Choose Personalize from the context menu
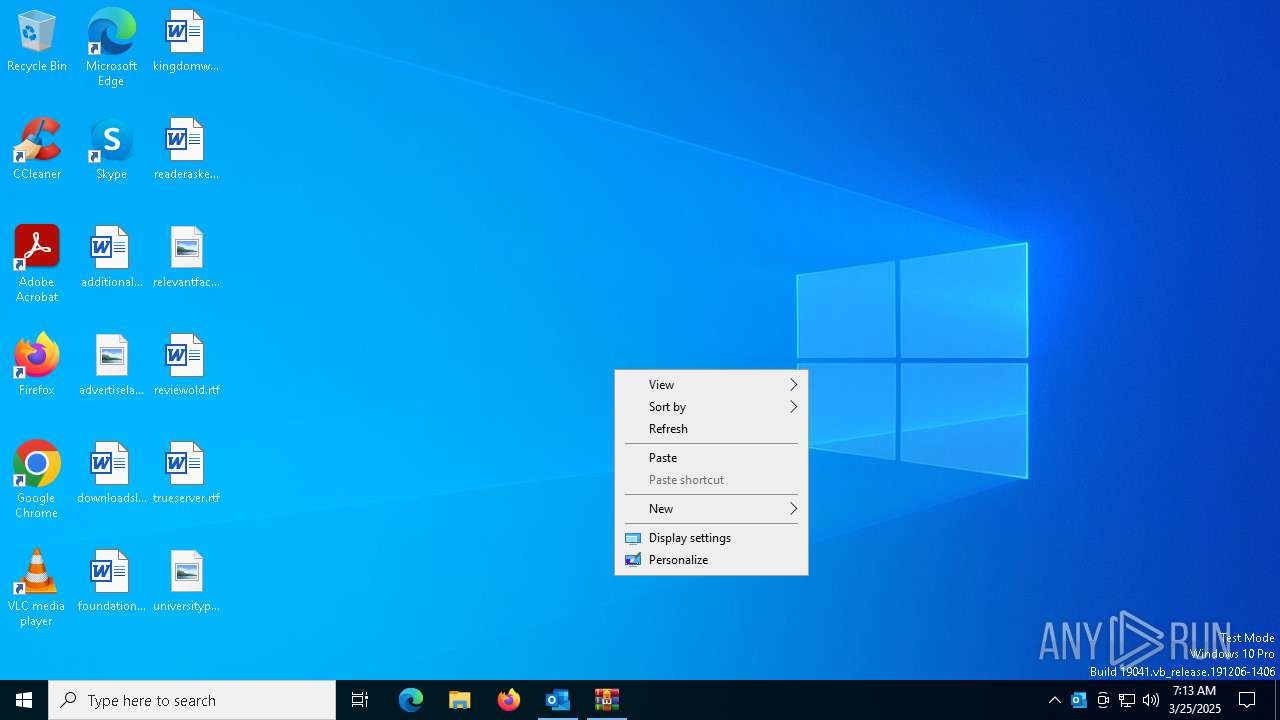1280x720 pixels. pos(711,560)
